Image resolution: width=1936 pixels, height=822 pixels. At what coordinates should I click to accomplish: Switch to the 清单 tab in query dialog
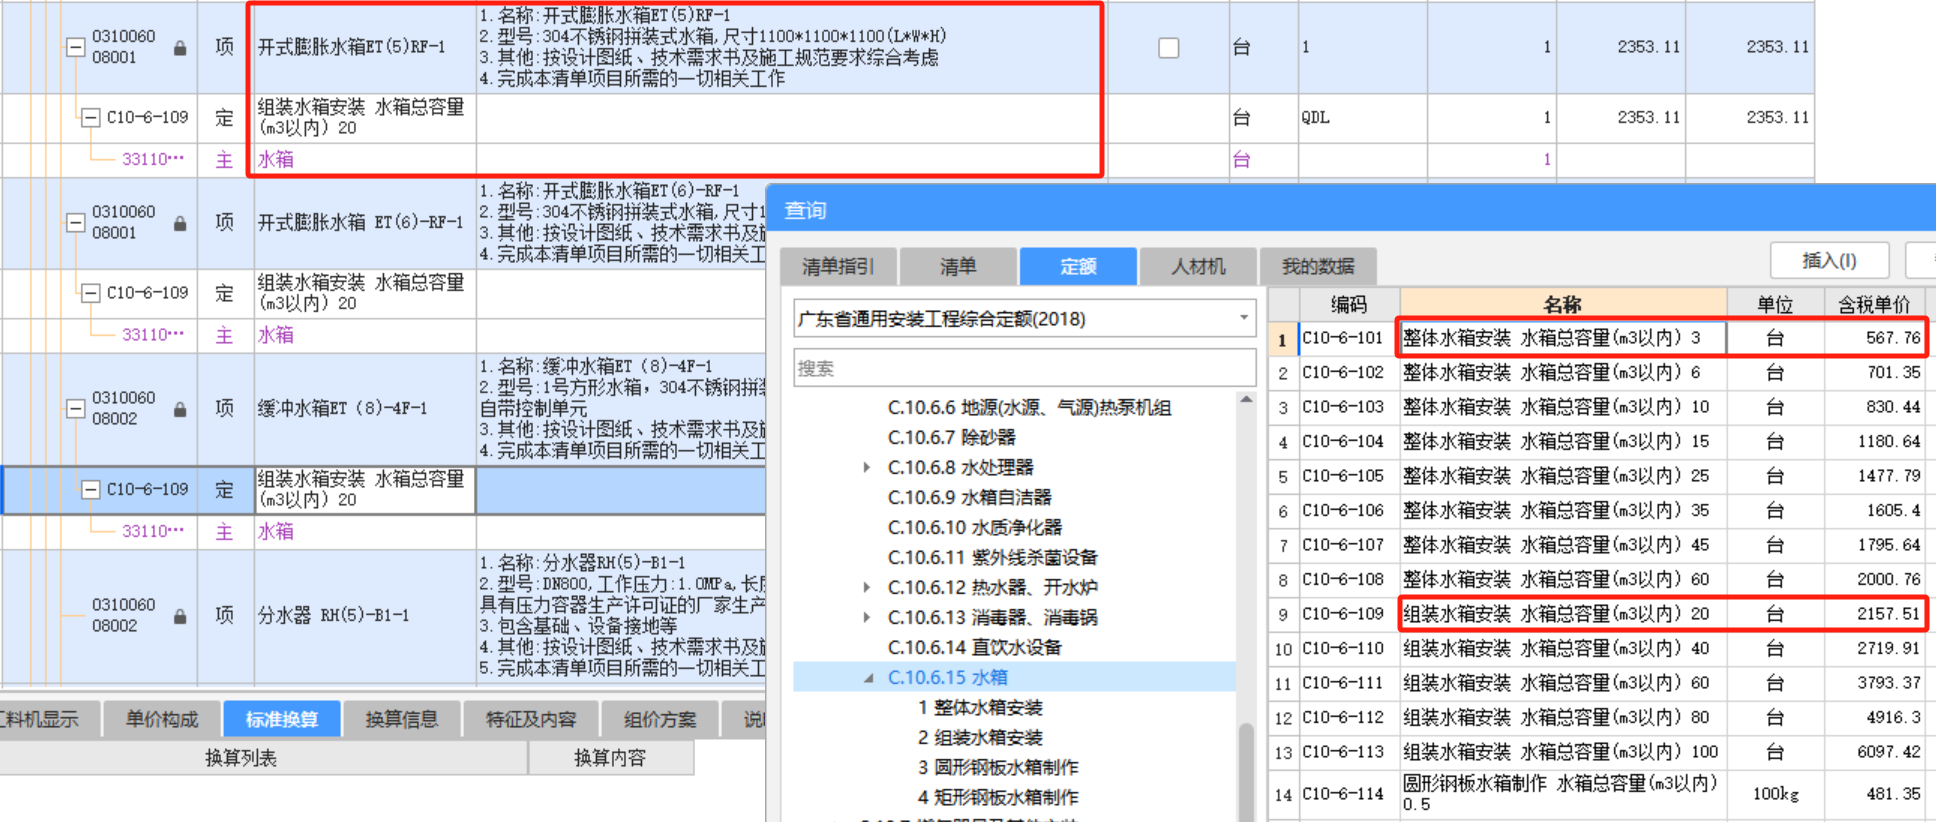coord(958,266)
